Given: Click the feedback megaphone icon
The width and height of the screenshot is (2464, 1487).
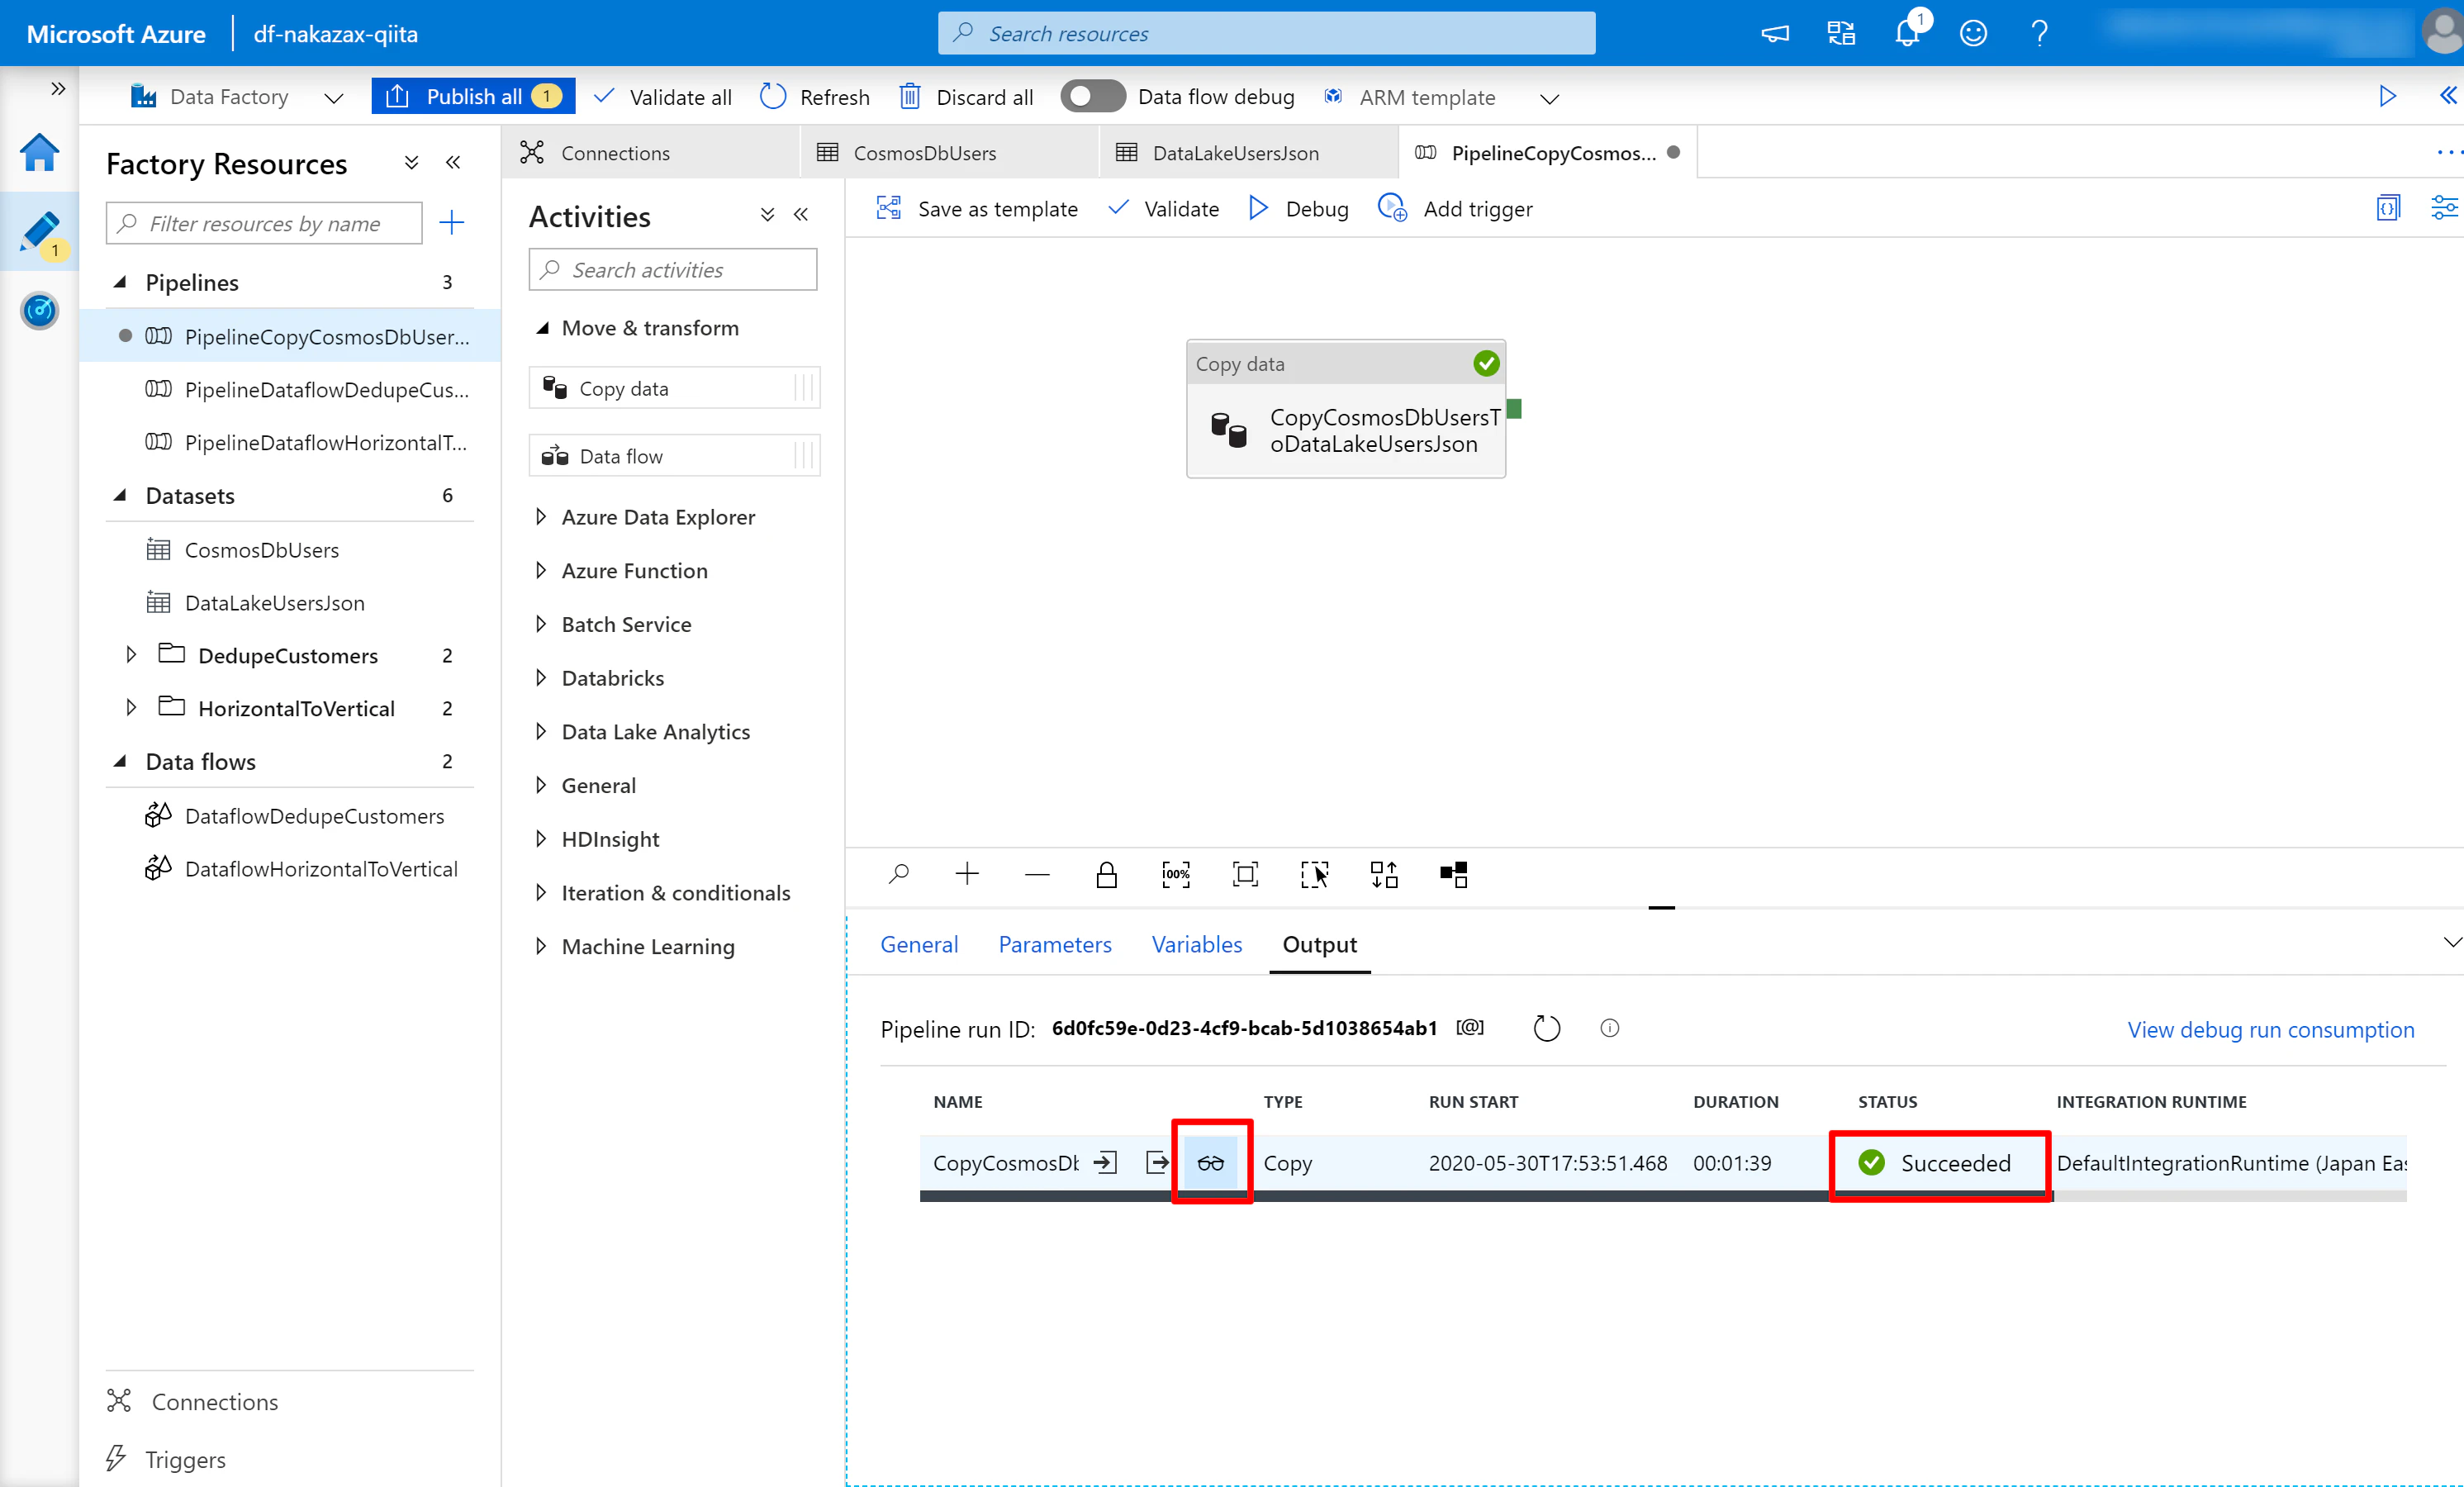Looking at the screenshot, I should tap(1775, 34).
